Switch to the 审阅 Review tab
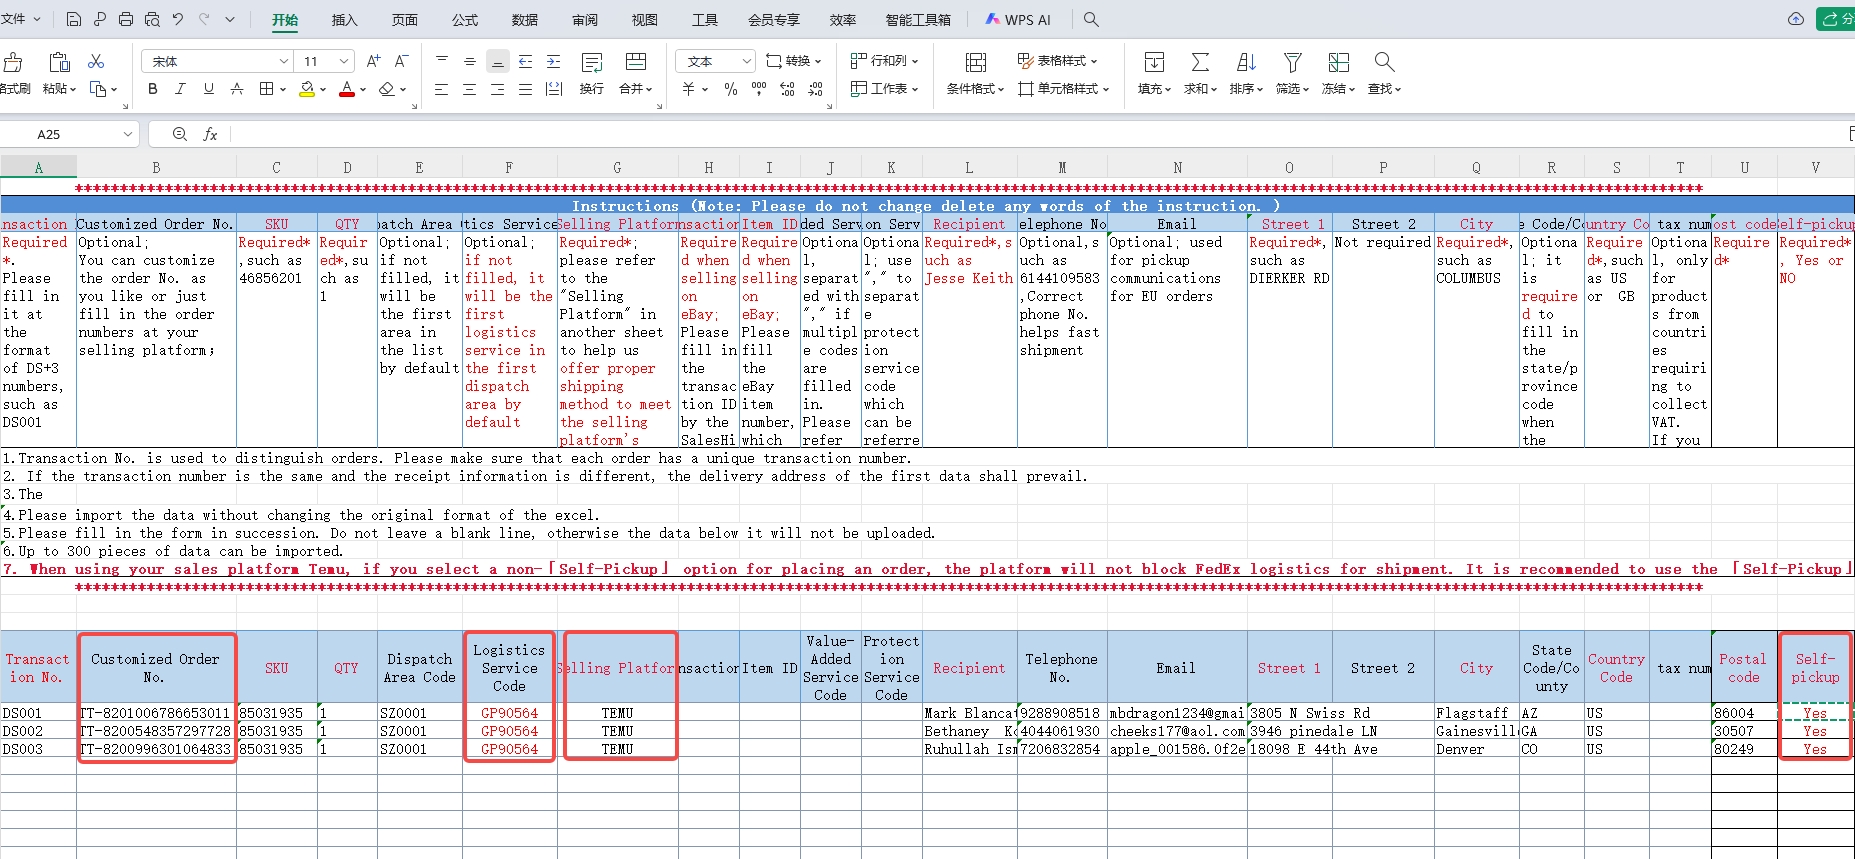1855x859 pixels. (x=585, y=20)
